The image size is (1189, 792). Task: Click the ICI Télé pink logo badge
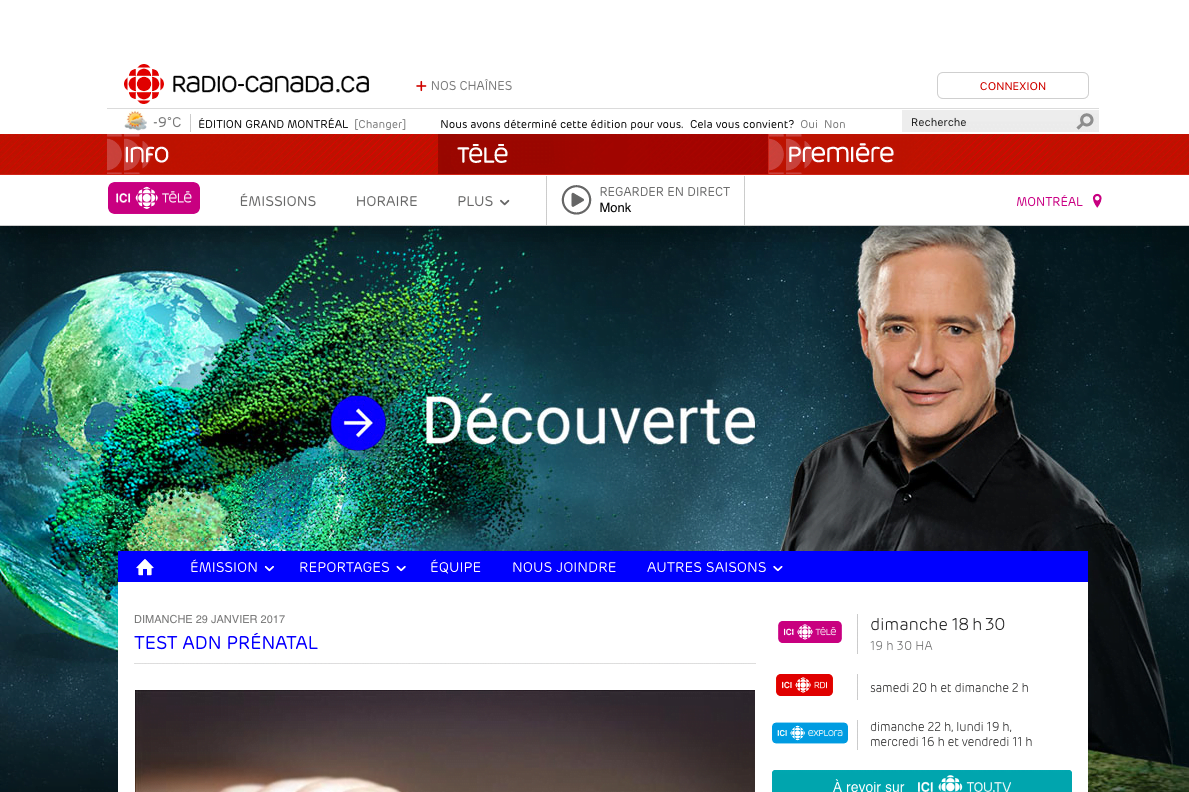(154, 198)
